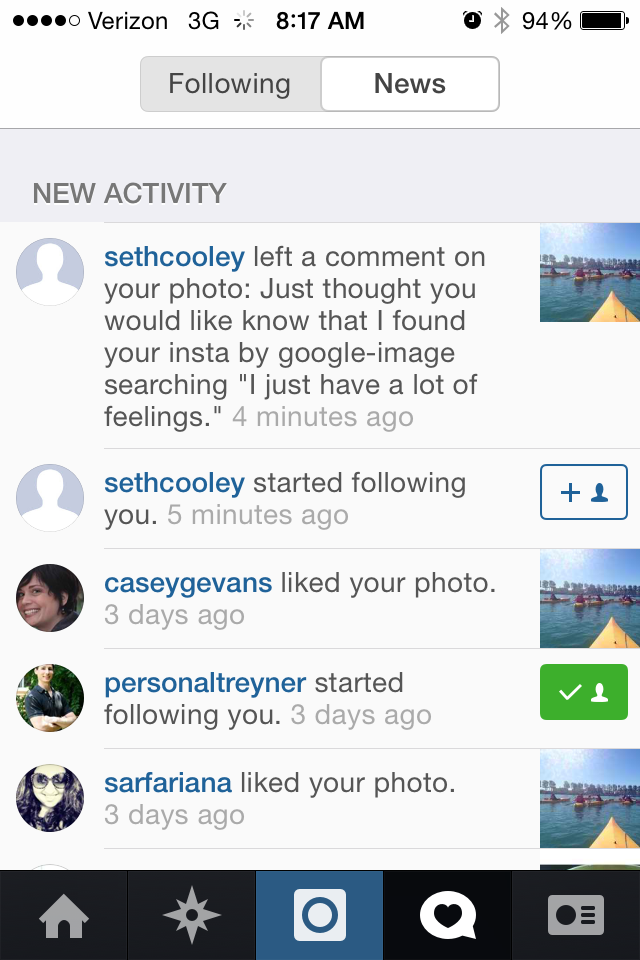Viewport: 640px width, 960px height.
Task: Tap the camera capture button icon
Action: [x=320, y=915]
